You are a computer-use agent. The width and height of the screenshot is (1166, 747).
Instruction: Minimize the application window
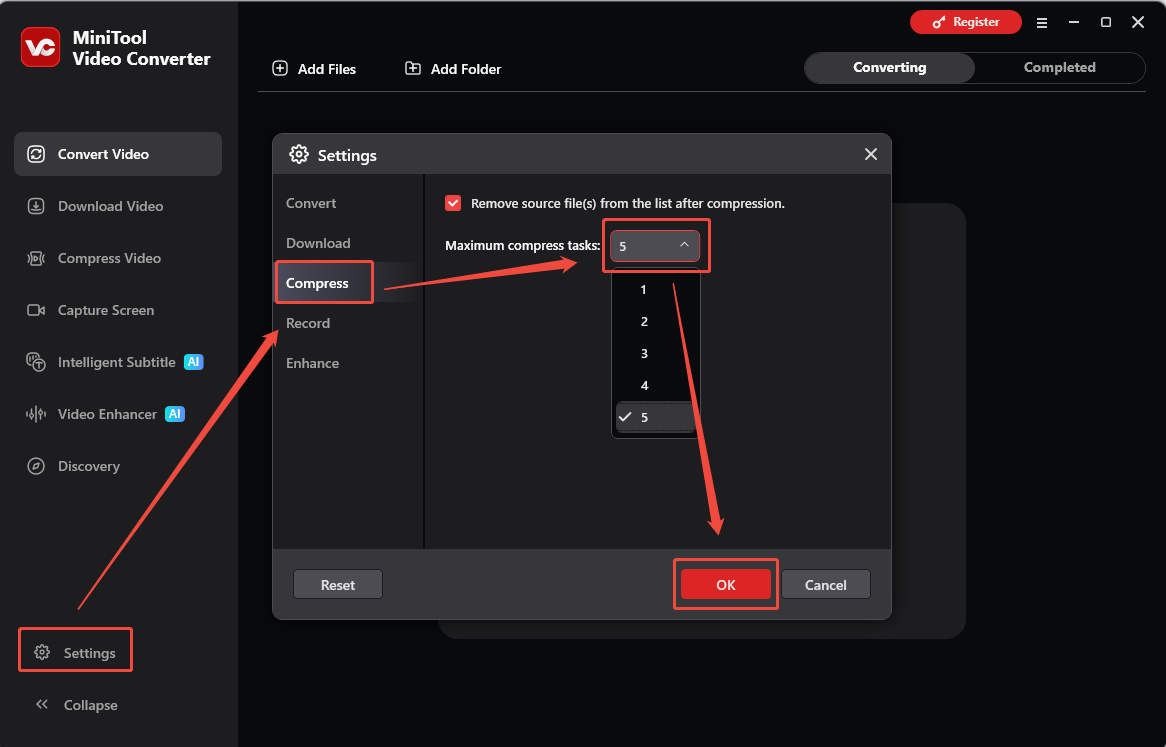coord(1074,22)
